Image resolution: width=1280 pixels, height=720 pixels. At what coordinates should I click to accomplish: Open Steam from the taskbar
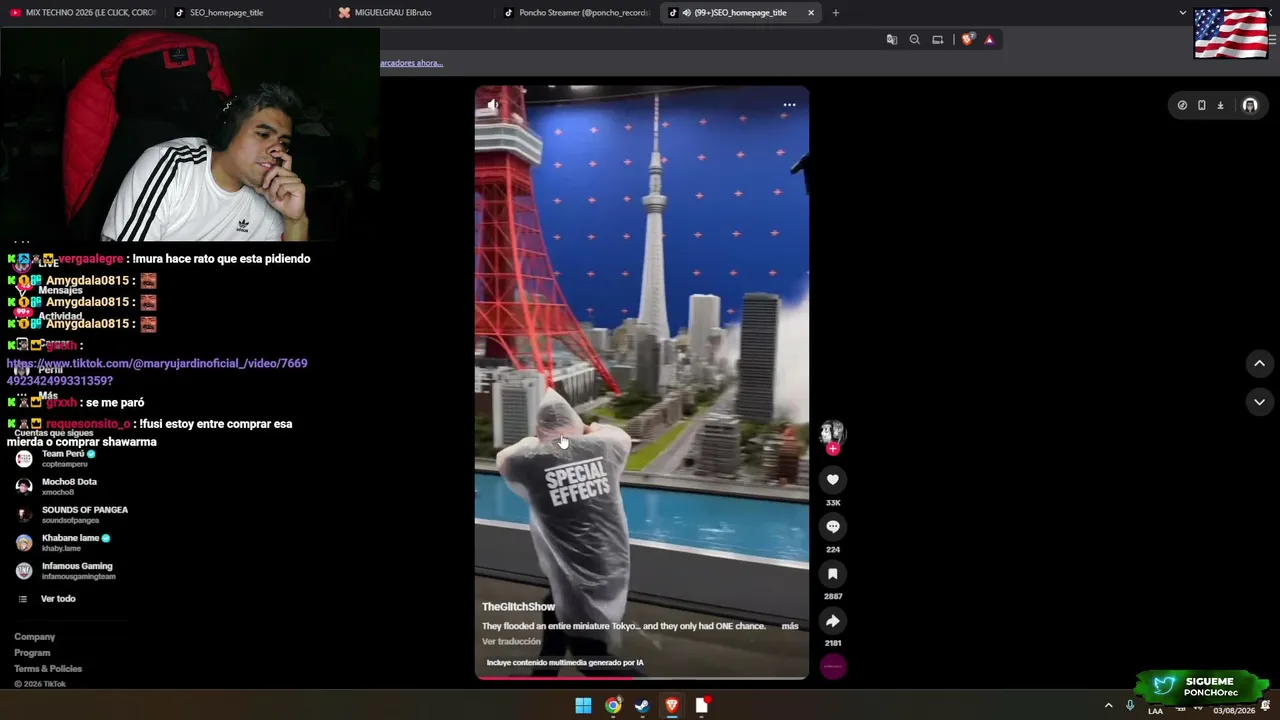(x=642, y=706)
